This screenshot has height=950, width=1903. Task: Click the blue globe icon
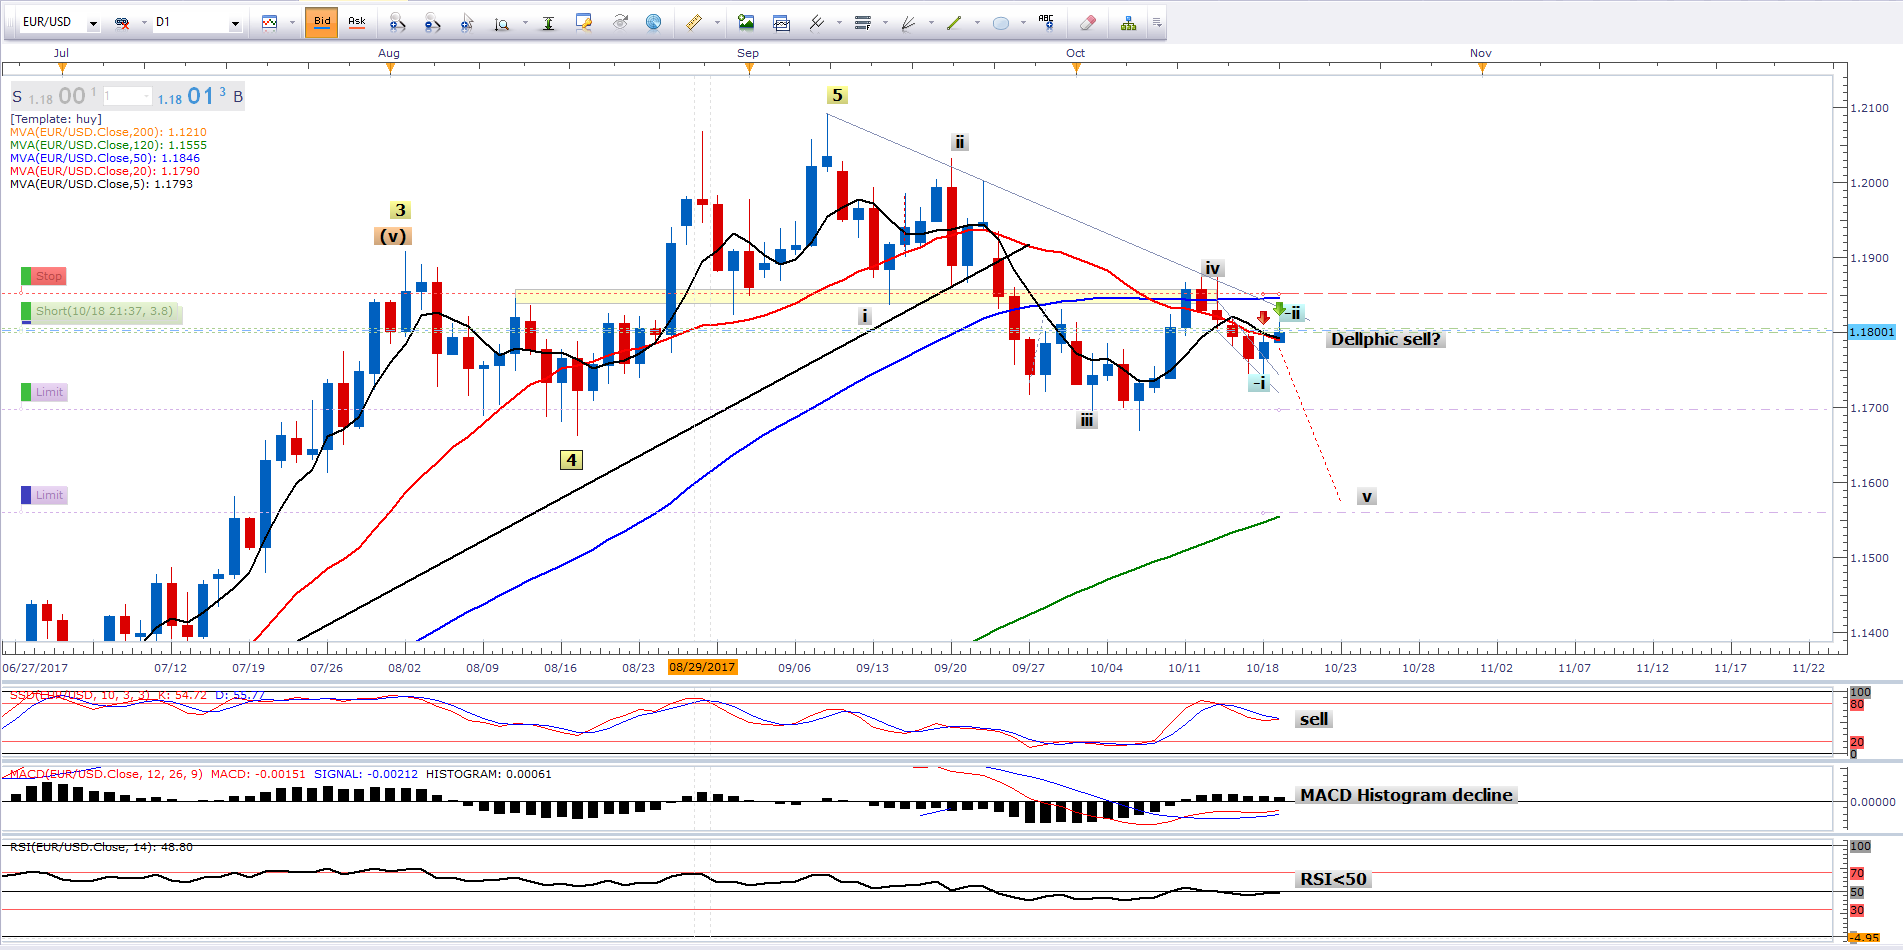click(x=653, y=22)
